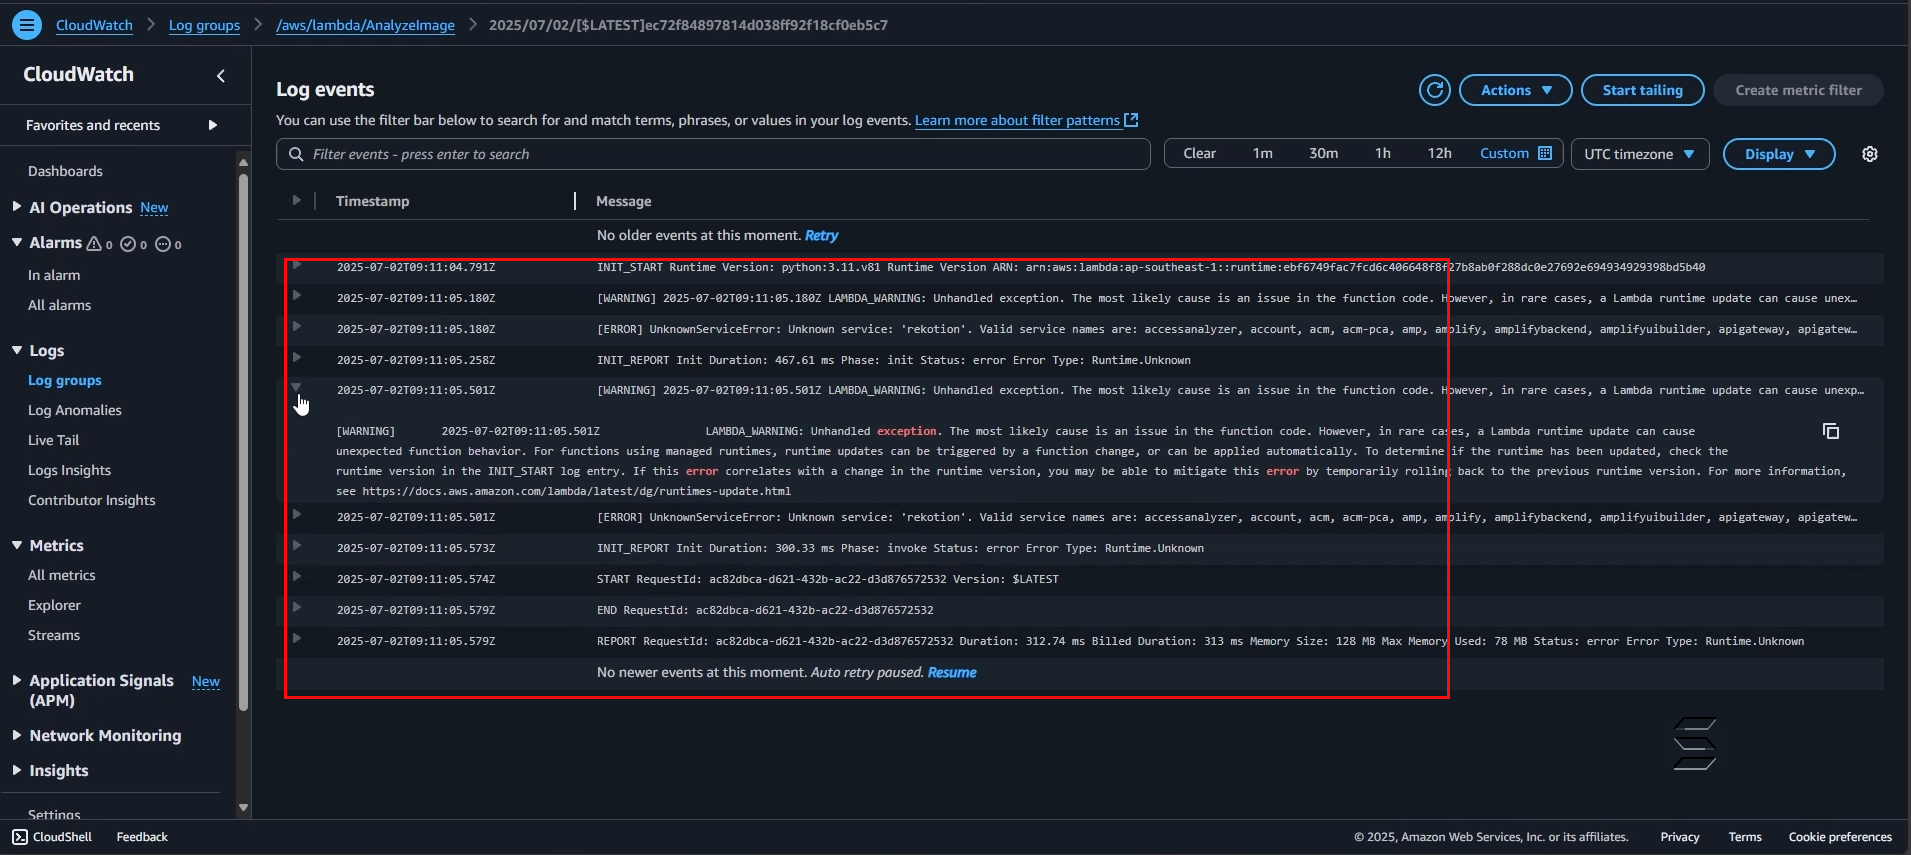Focus the Filter events search field

[x=713, y=154]
